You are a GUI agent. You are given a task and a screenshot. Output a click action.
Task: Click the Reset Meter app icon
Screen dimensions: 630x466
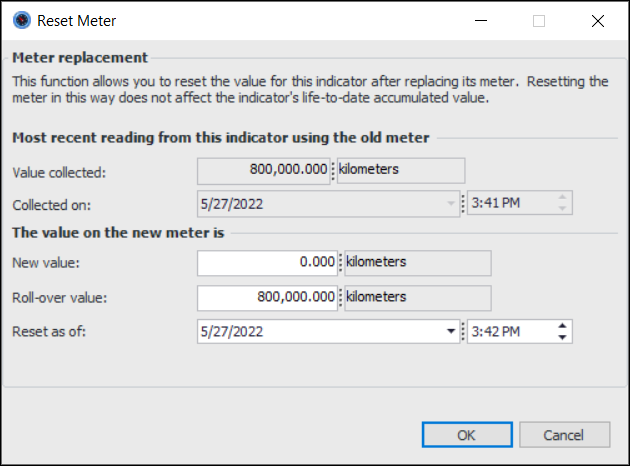22,20
